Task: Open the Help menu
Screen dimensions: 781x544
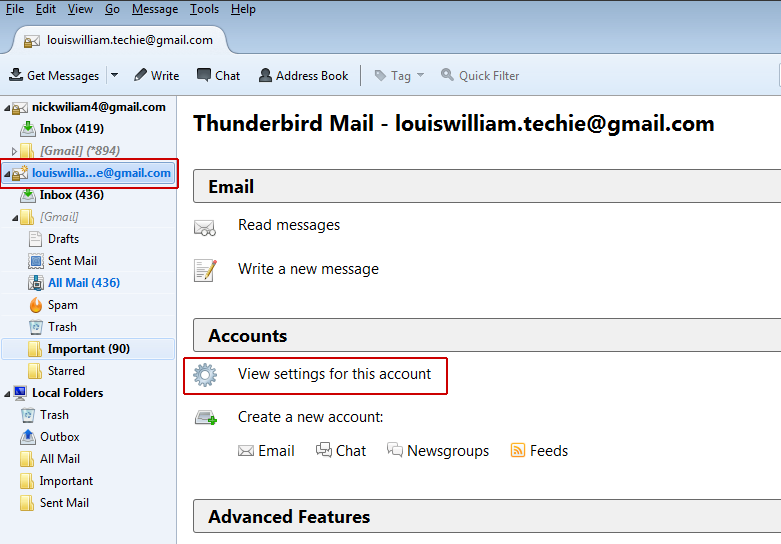Action: [243, 9]
